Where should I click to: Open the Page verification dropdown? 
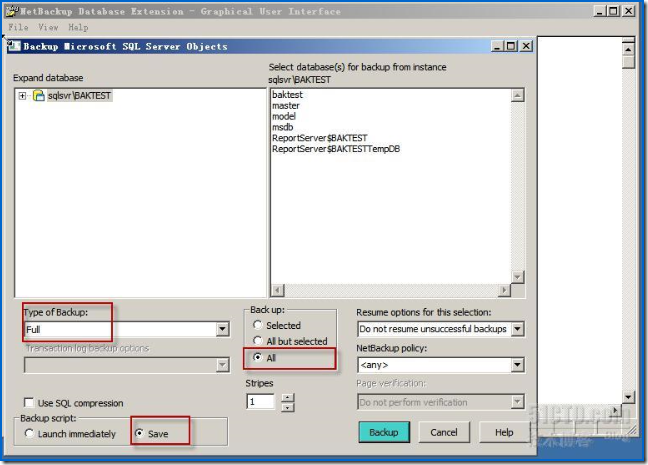517,402
